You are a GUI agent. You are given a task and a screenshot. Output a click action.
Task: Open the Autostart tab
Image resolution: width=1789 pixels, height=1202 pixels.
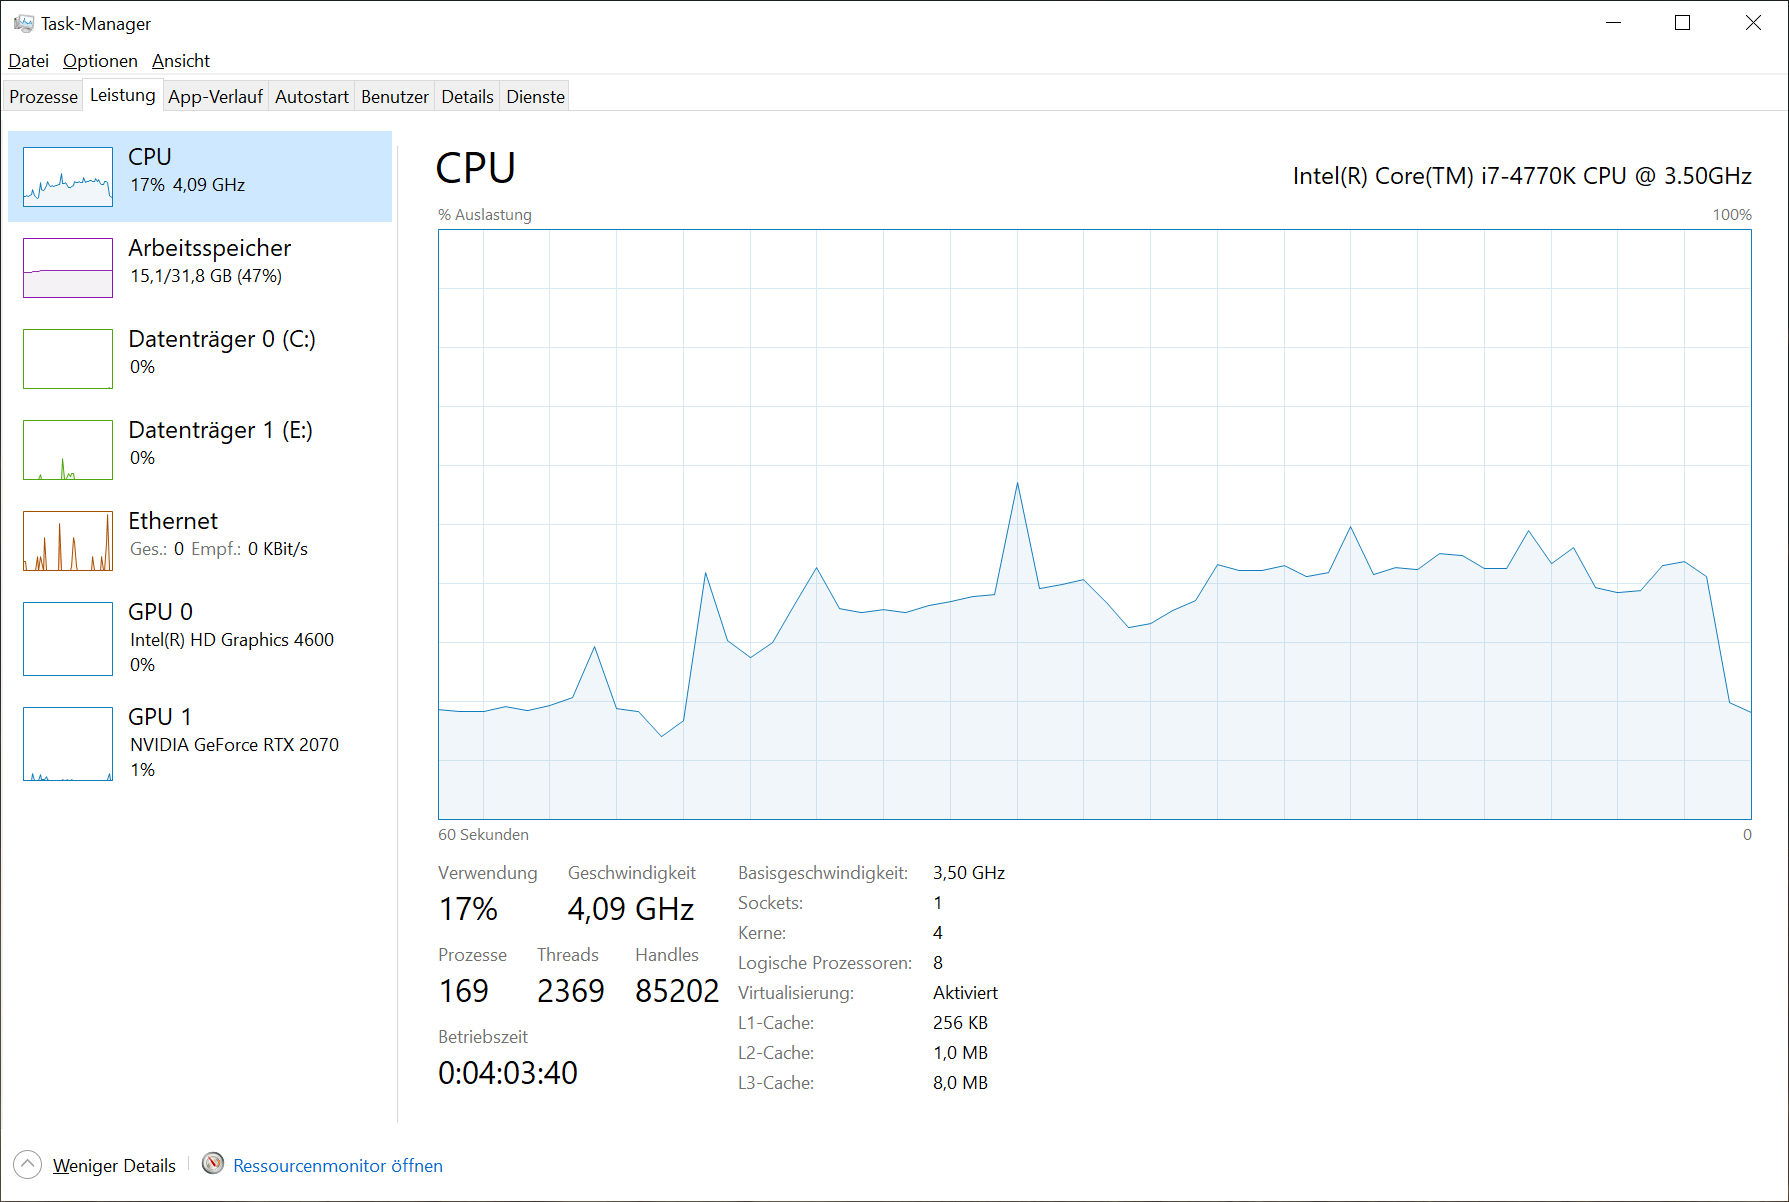point(312,97)
